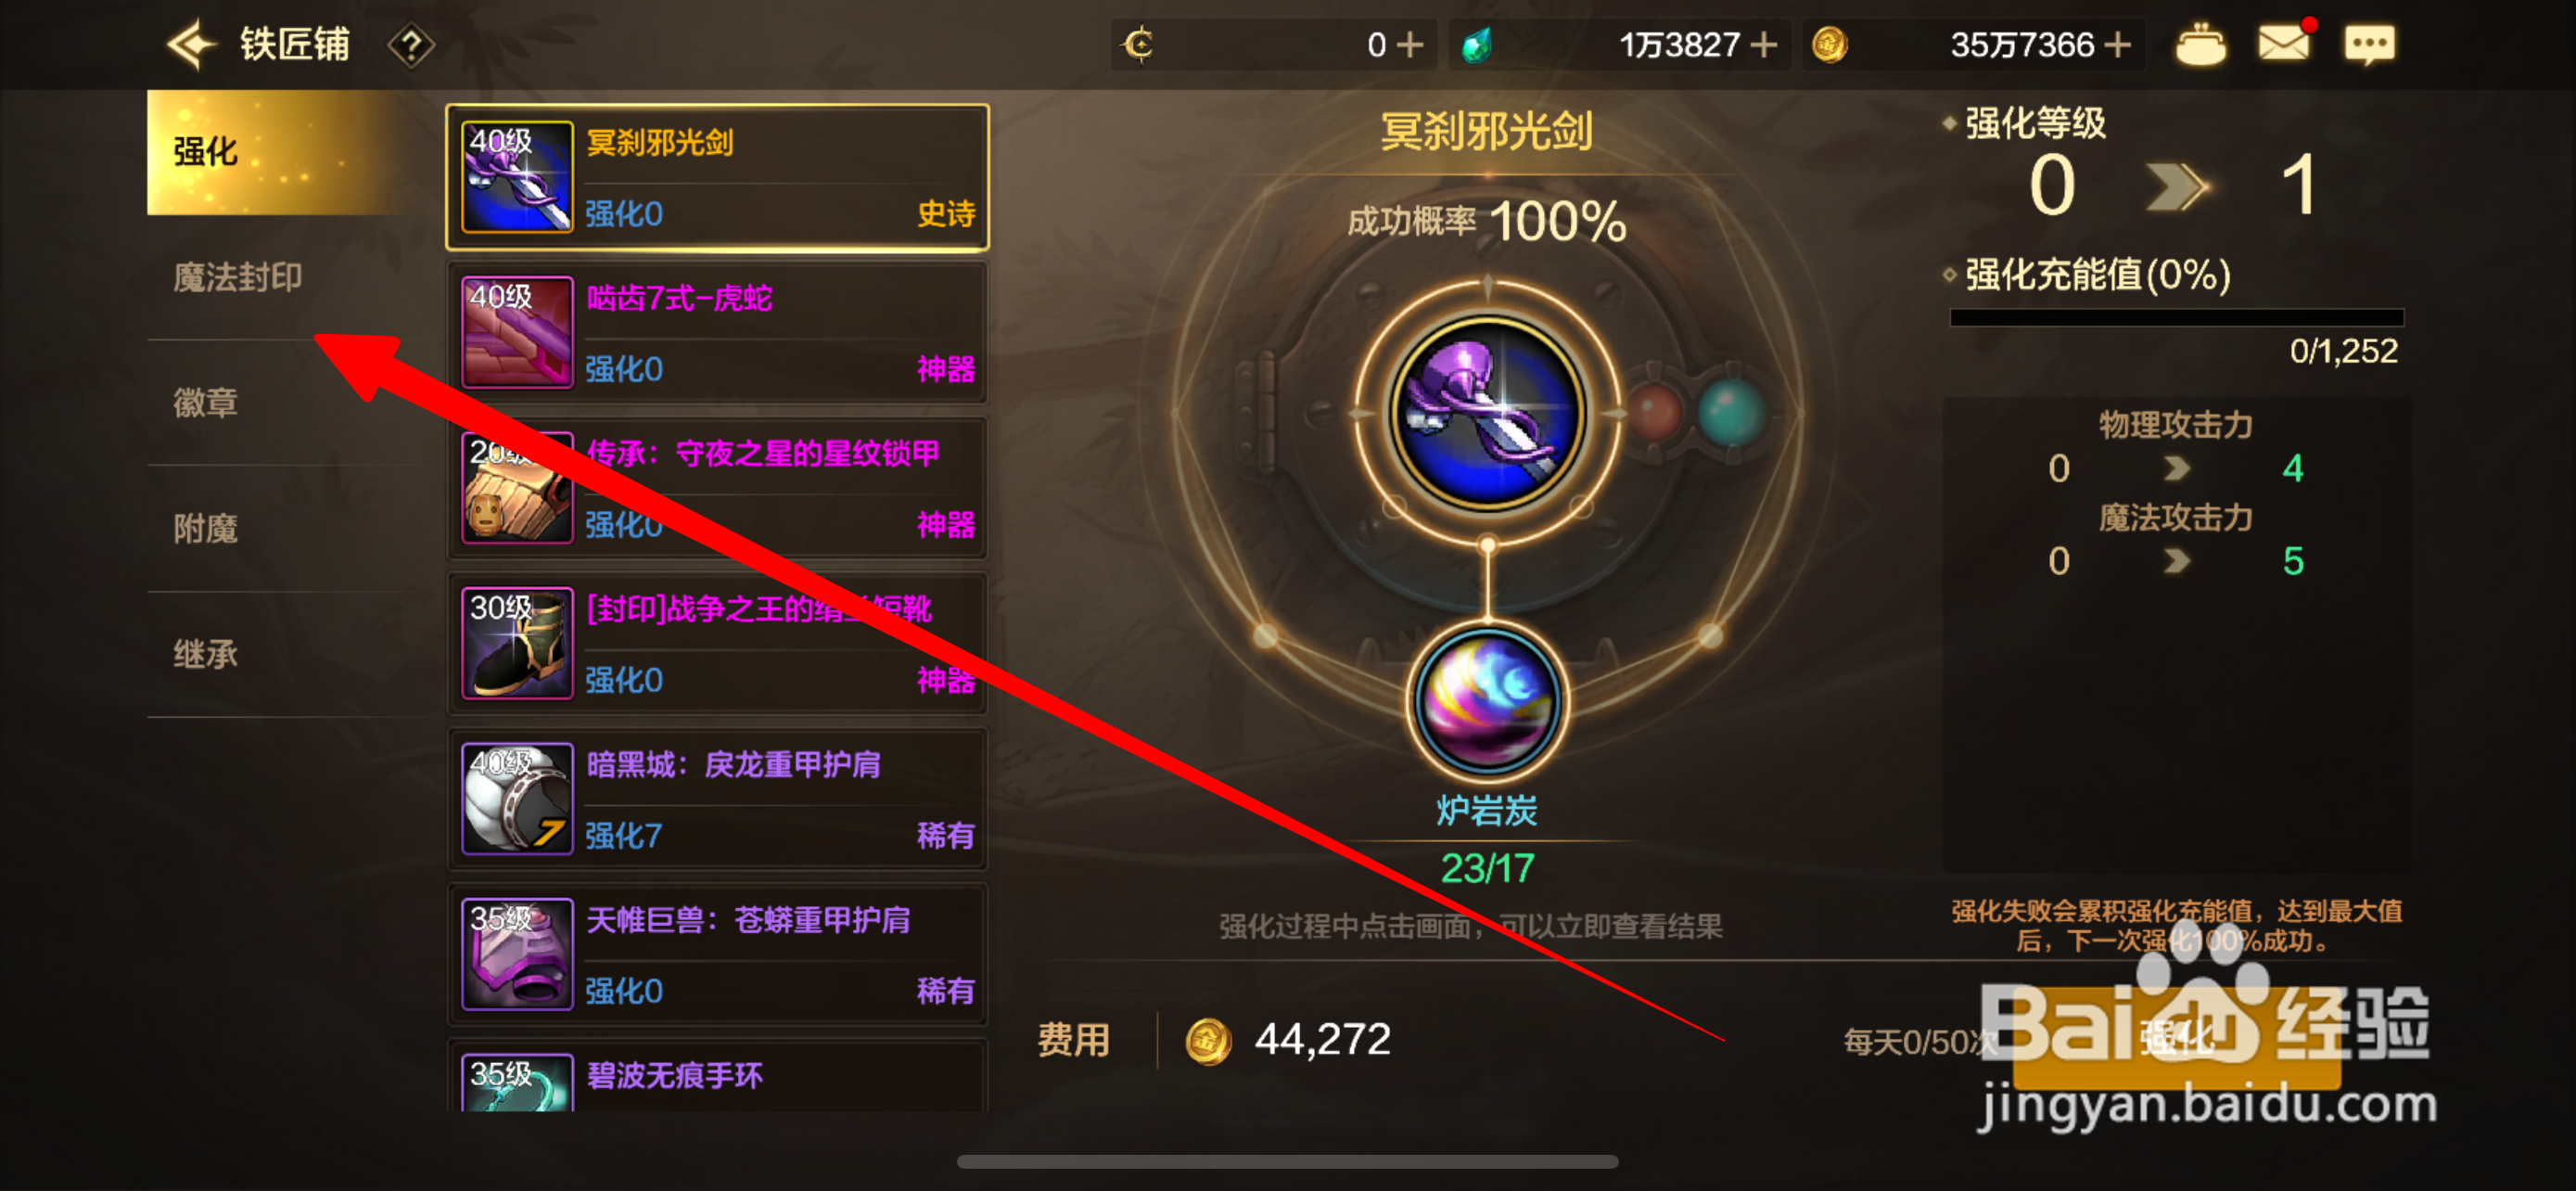This screenshot has height=1191, width=2576.
Task: Tap the 强化充能值 progress bar
Action: coord(2176,318)
